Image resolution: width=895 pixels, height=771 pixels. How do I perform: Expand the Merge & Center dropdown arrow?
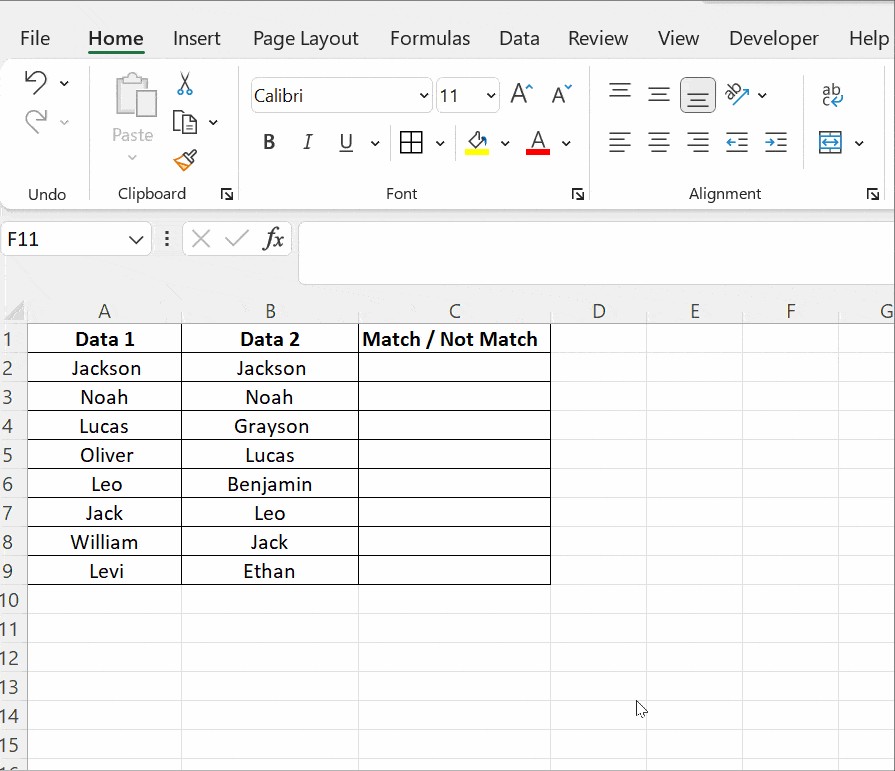[859, 143]
